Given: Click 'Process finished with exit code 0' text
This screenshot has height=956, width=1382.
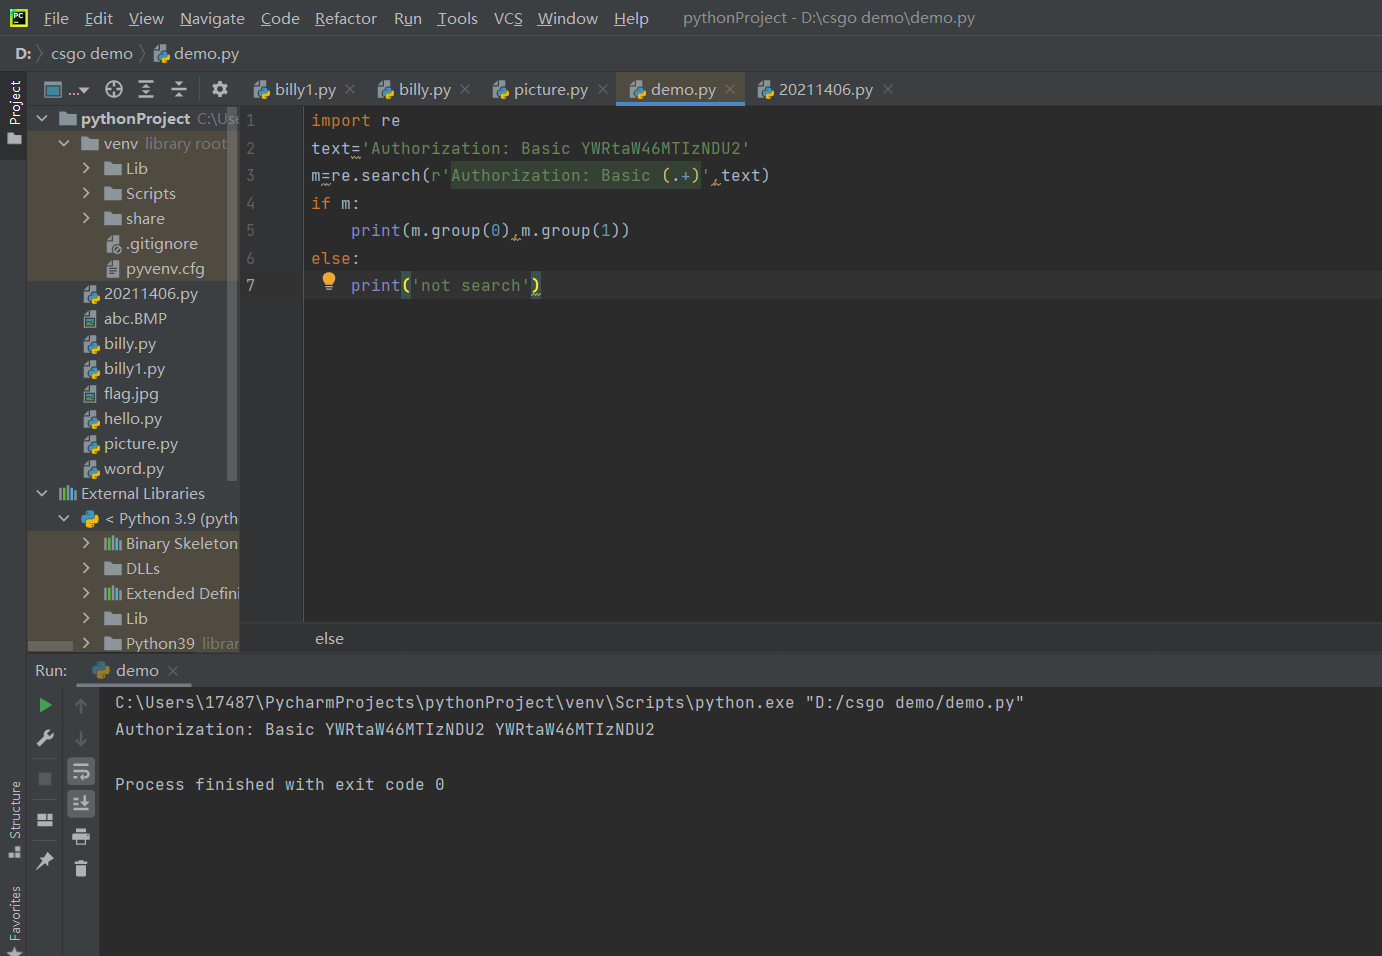Looking at the screenshot, I should click(279, 785).
